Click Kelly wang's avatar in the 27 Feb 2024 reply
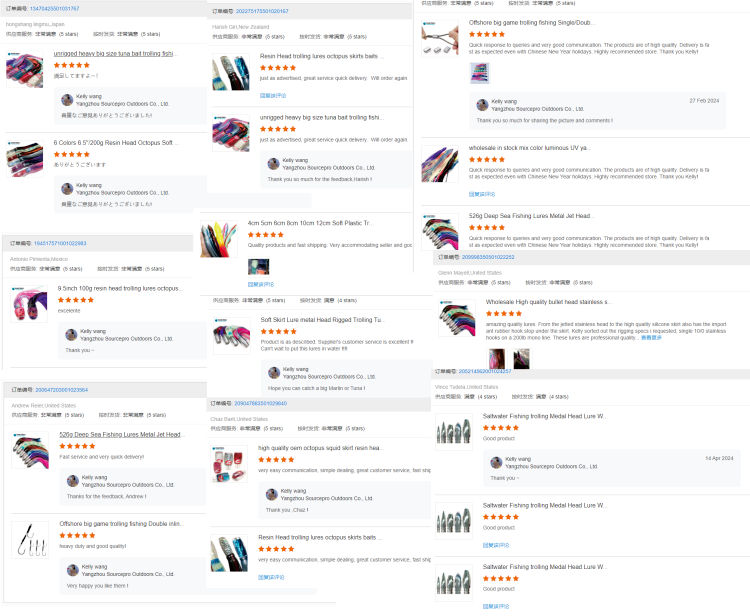 tap(483, 105)
